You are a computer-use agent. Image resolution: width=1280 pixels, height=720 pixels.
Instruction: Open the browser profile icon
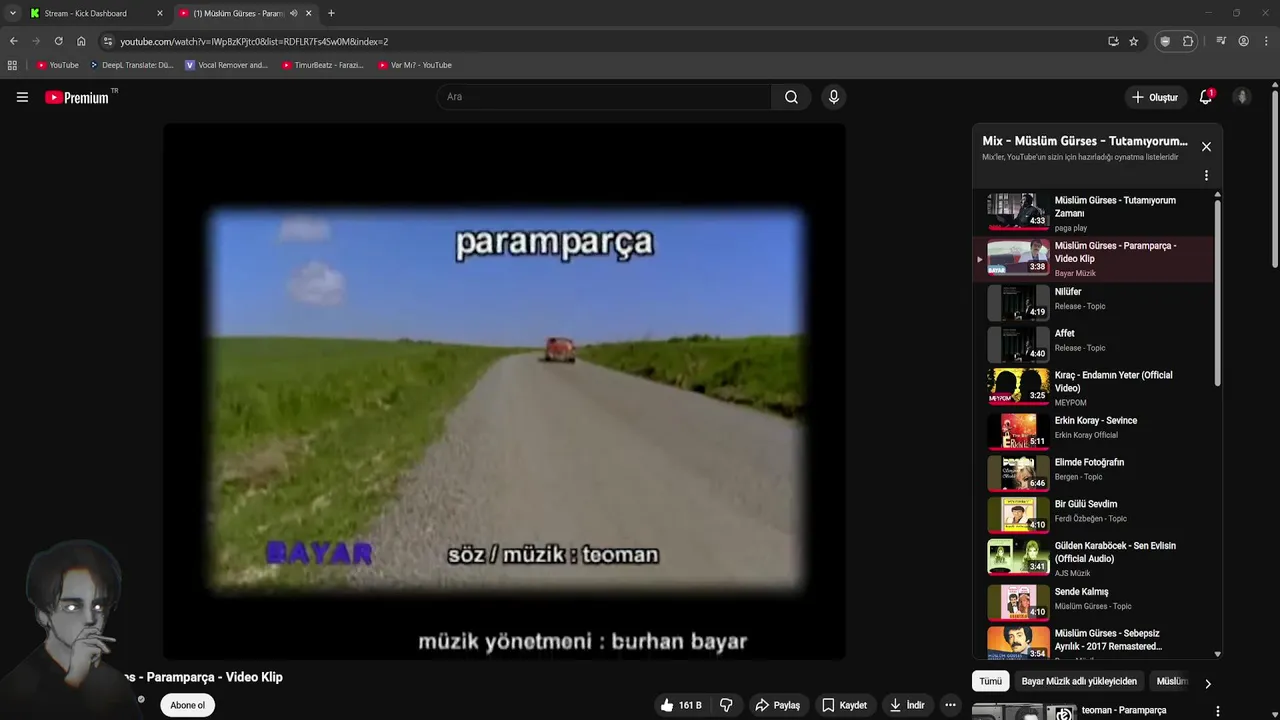1243,41
